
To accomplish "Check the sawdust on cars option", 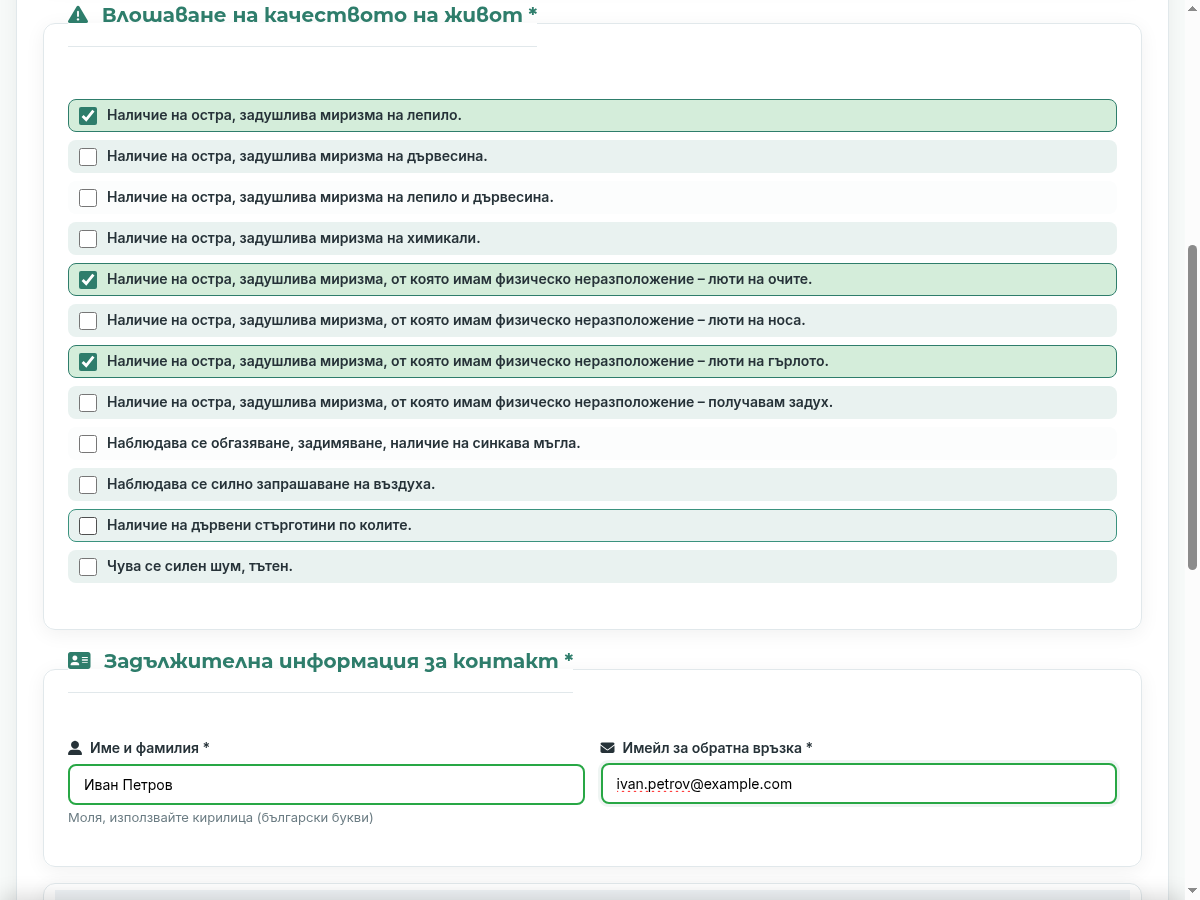I will [x=88, y=526].
